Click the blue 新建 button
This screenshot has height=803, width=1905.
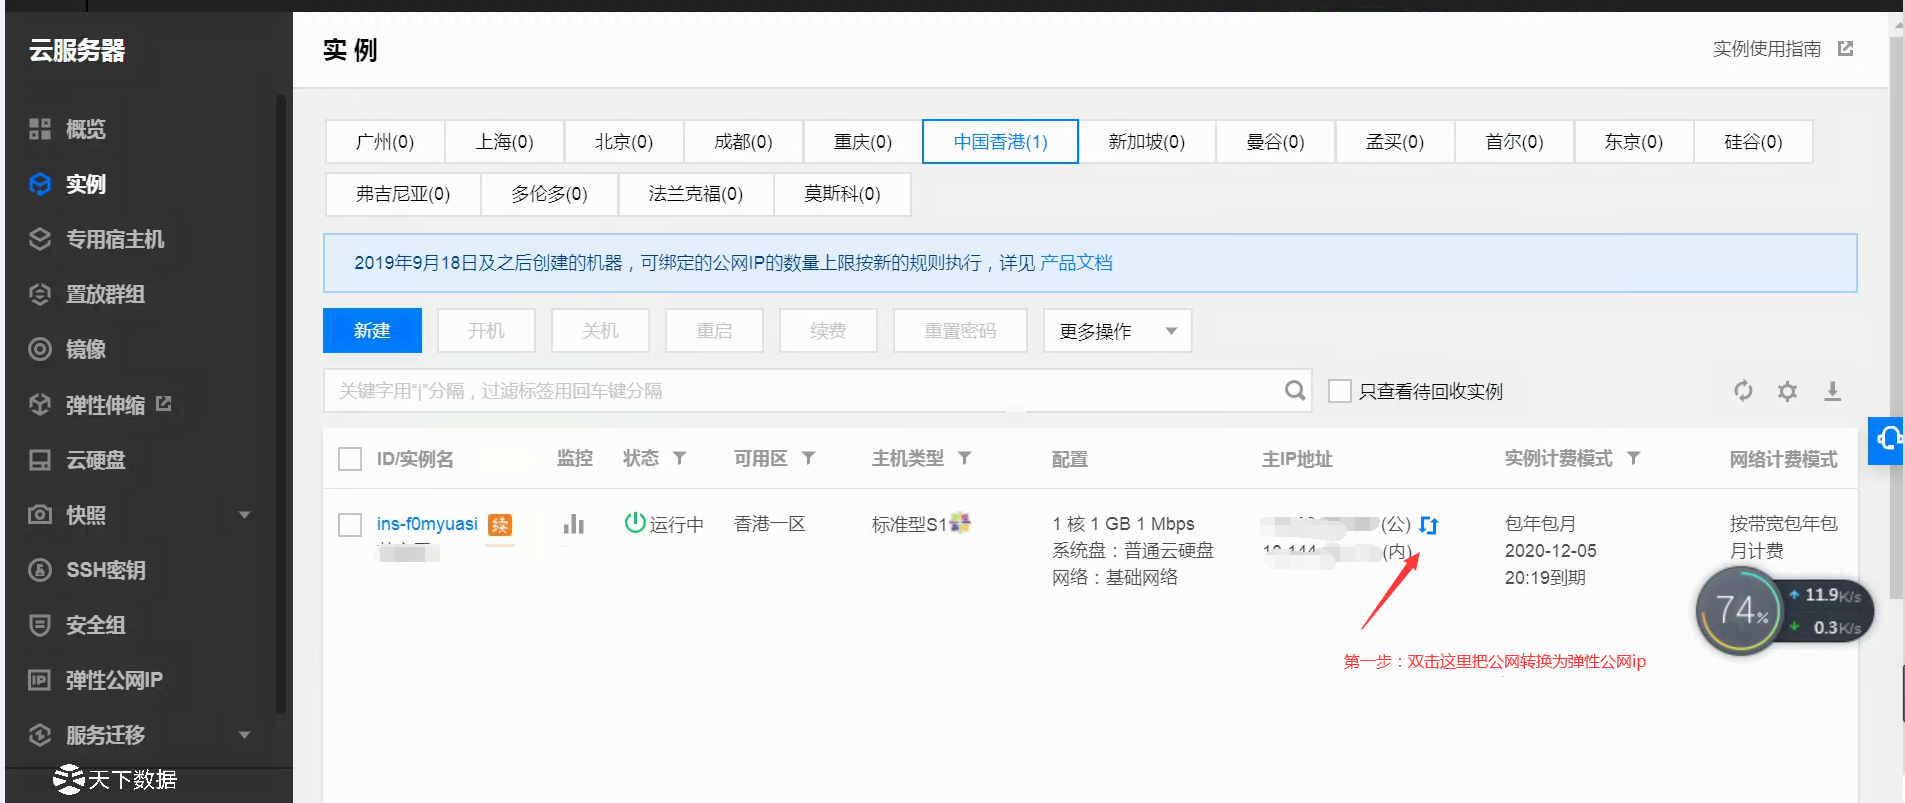coord(372,331)
